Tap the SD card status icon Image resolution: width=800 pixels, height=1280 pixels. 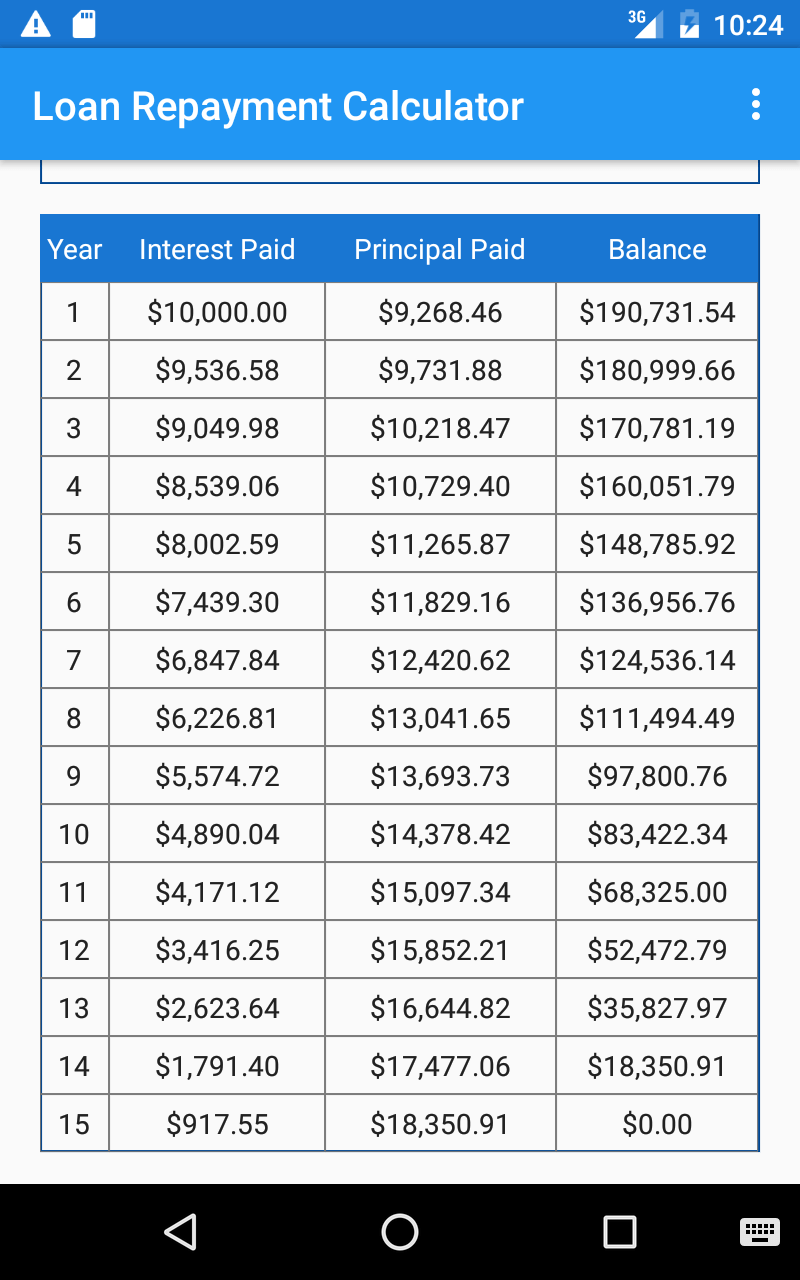point(85,24)
